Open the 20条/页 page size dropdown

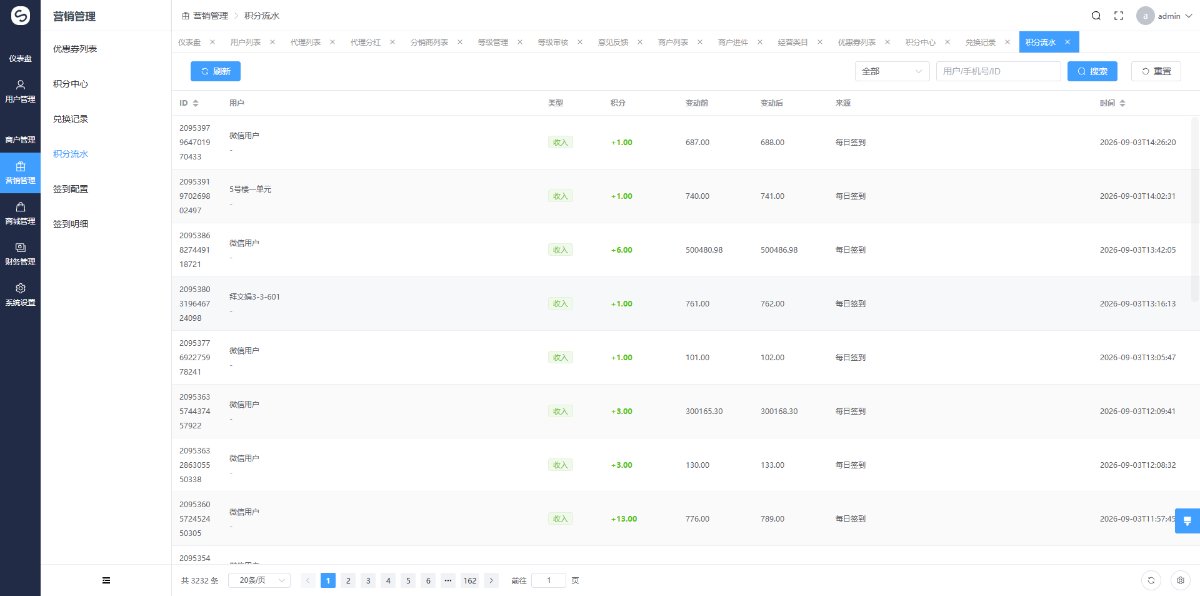tap(259, 580)
